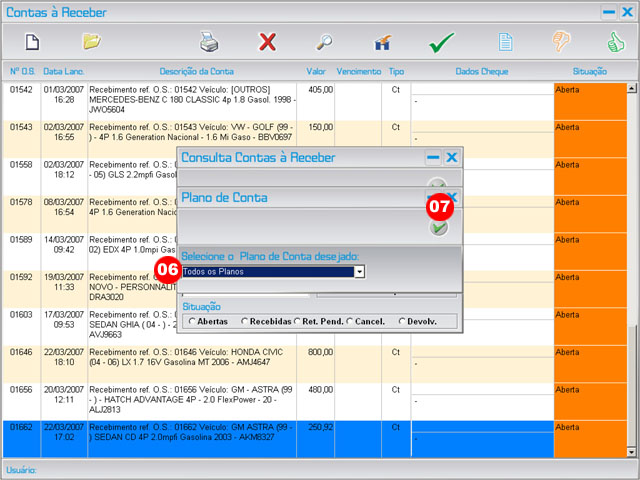Image resolution: width=640 pixels, height=480 pixels.
Task: Click the new document toolbar icon
Action: (32, 42)
